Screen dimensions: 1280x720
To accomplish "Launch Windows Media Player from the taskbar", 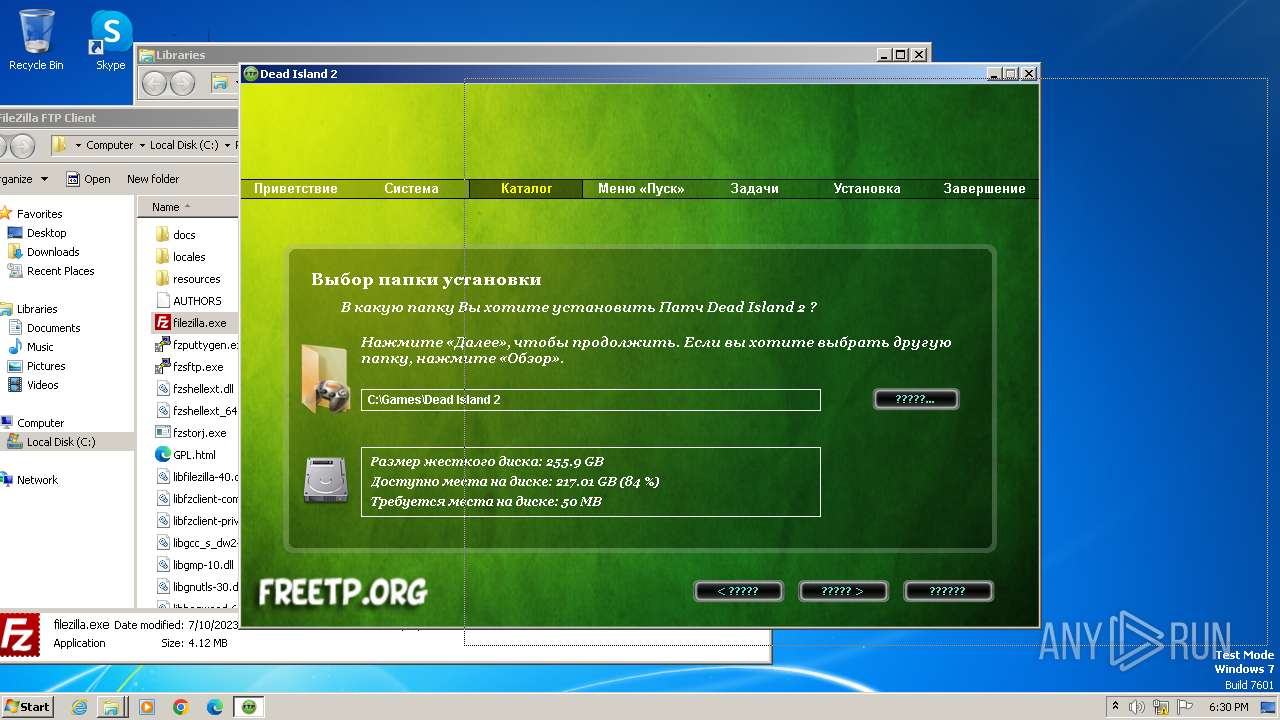I will [146, 707].
